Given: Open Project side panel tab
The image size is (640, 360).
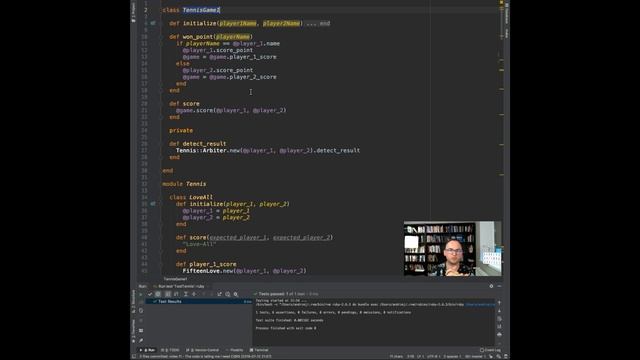Looking at the screenshot, I should coord(133,13).
